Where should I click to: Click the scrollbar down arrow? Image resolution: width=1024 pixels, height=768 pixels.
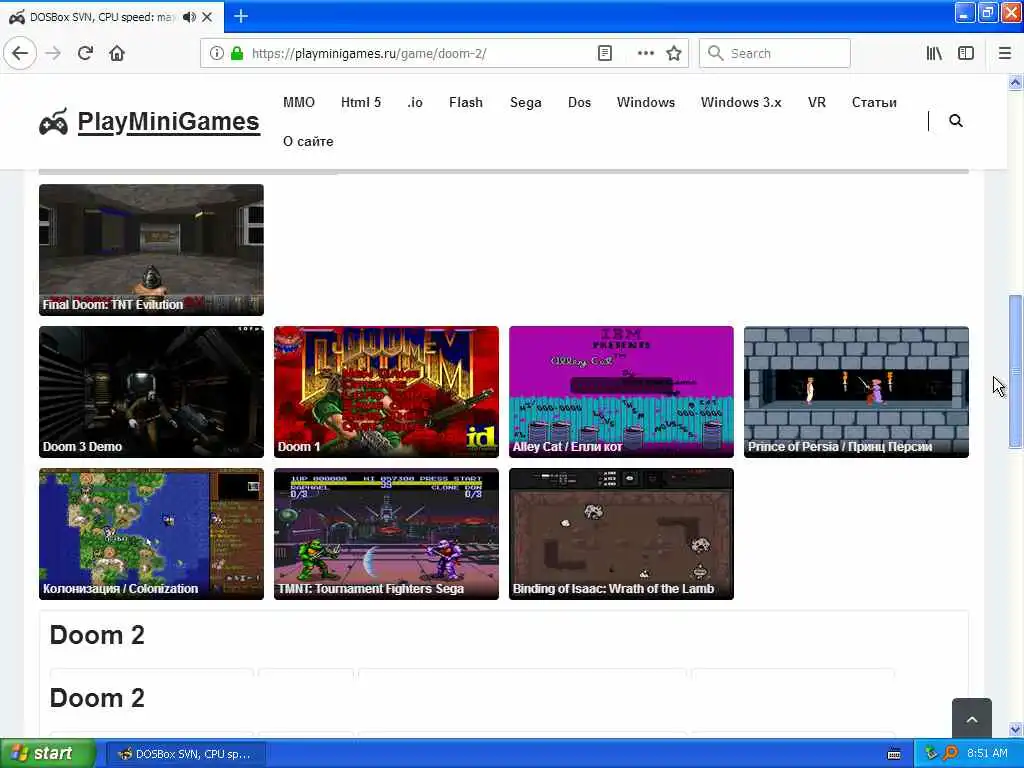coord(1015,729)
